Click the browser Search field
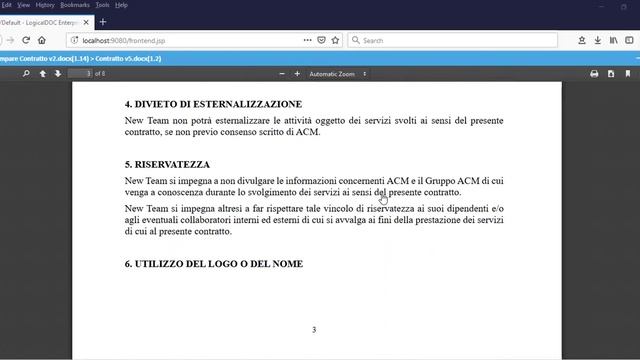Viewport: 640px width, 360px height. (453, 40)
